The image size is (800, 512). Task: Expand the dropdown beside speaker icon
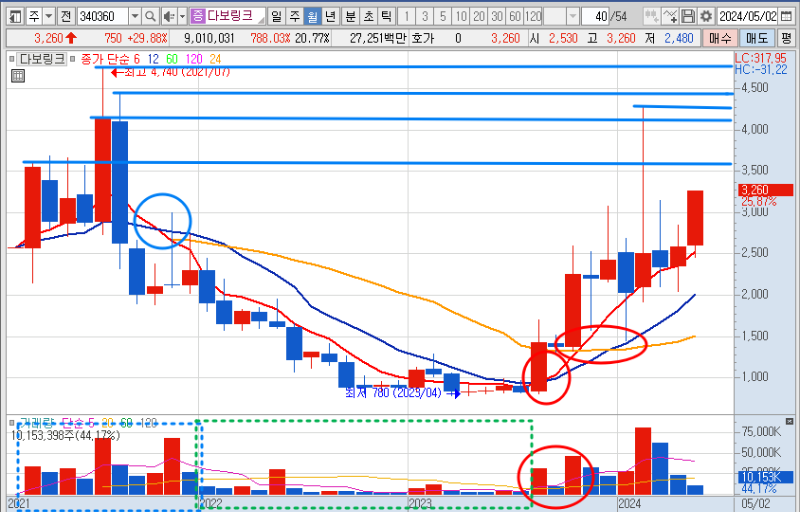[x=182, y=17]
